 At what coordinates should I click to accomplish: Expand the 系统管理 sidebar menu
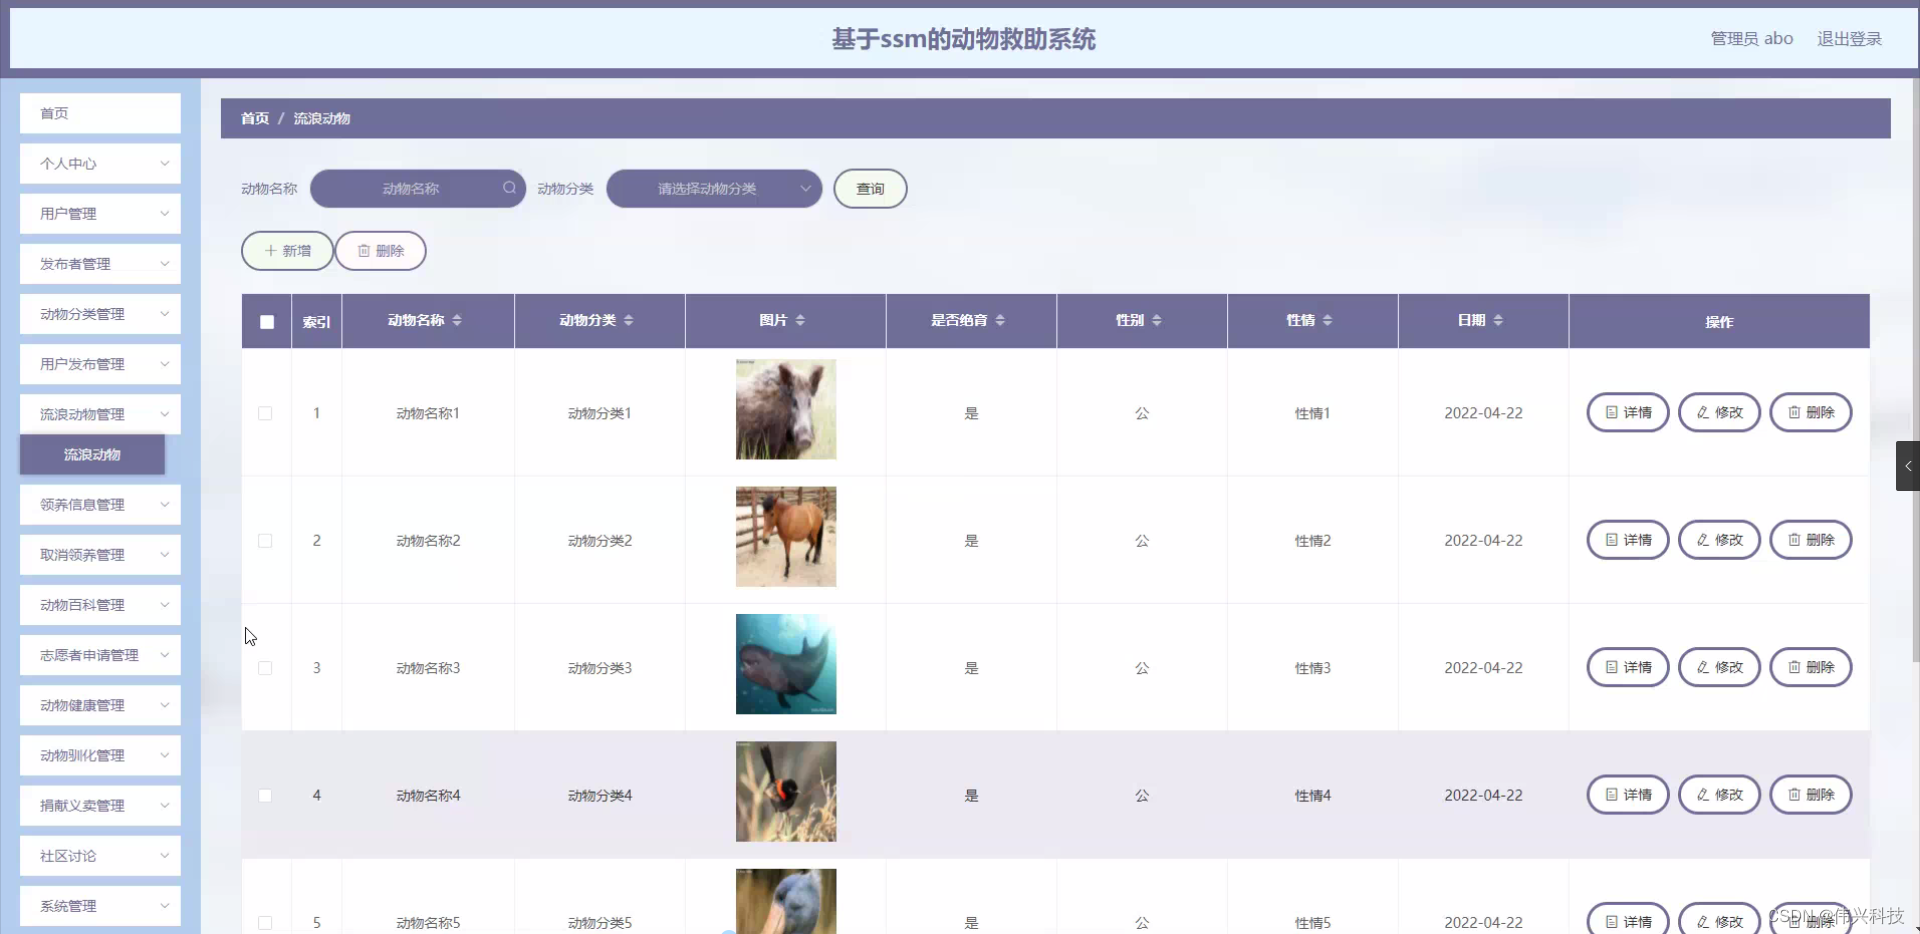pyautogui.click(x=99, y=905)
